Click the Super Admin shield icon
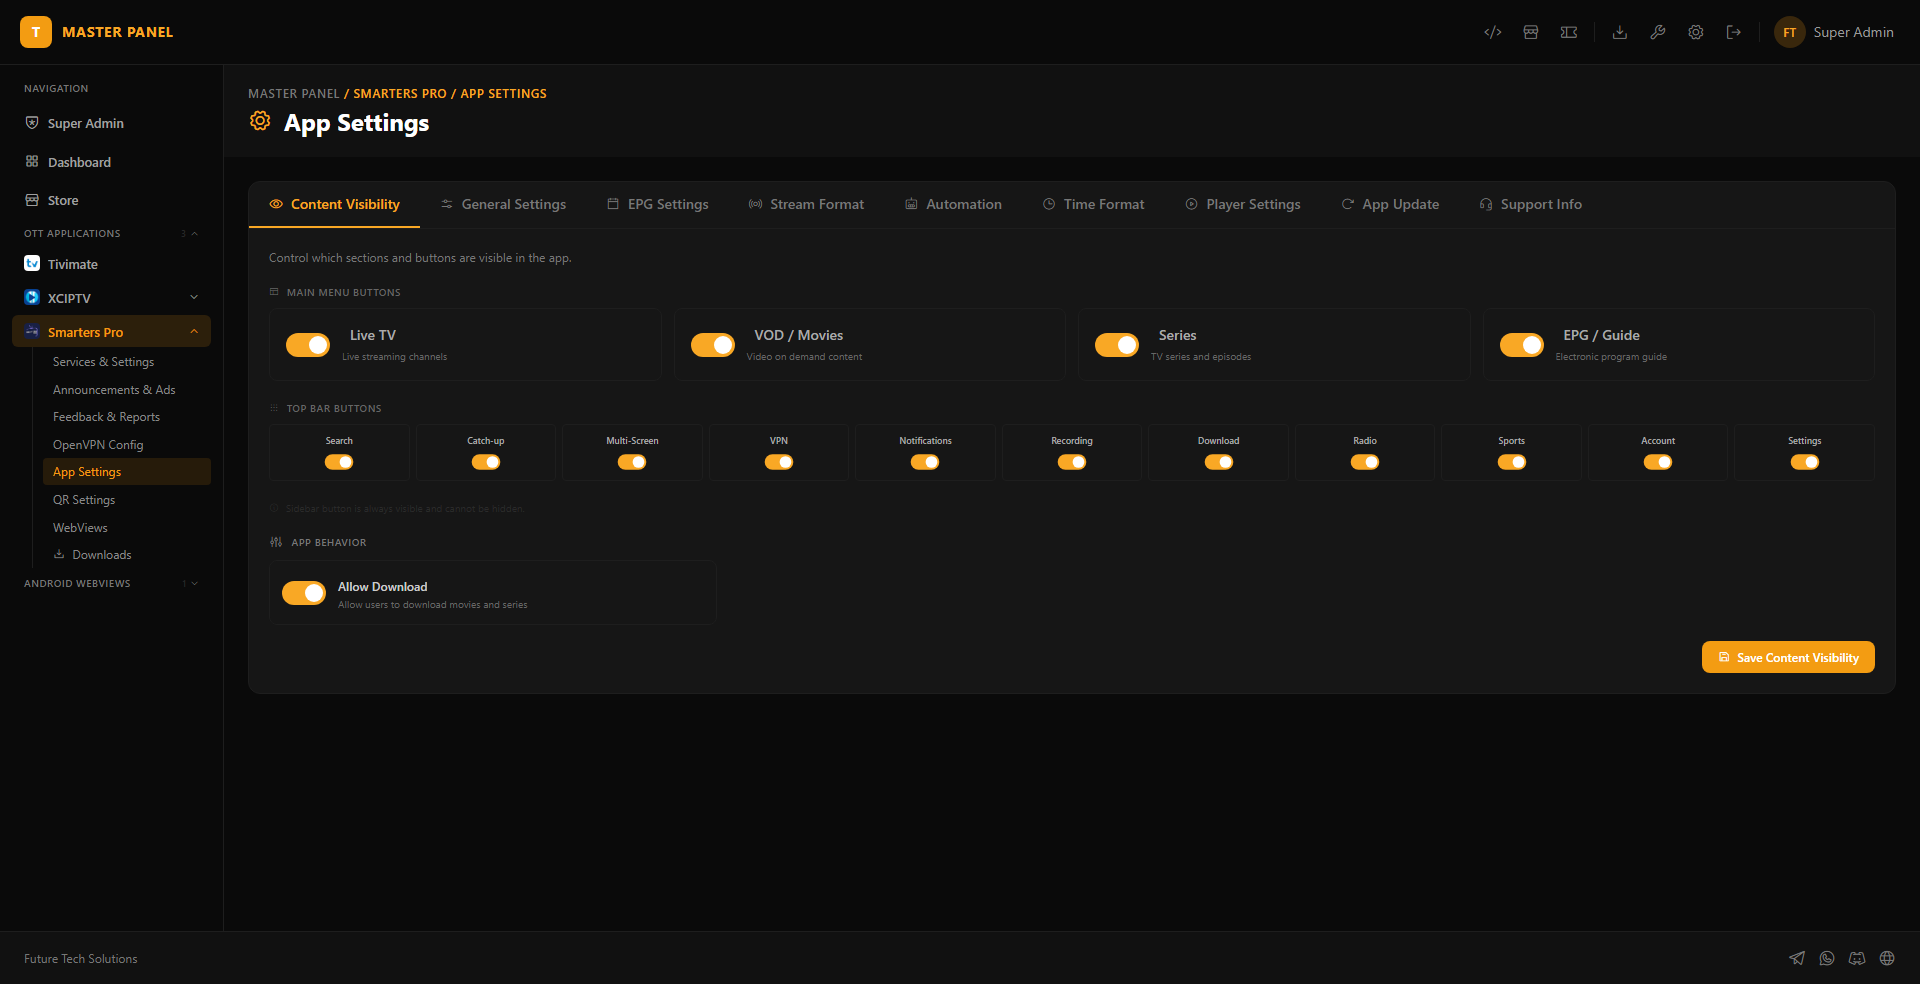 click(x=32, y=122)
